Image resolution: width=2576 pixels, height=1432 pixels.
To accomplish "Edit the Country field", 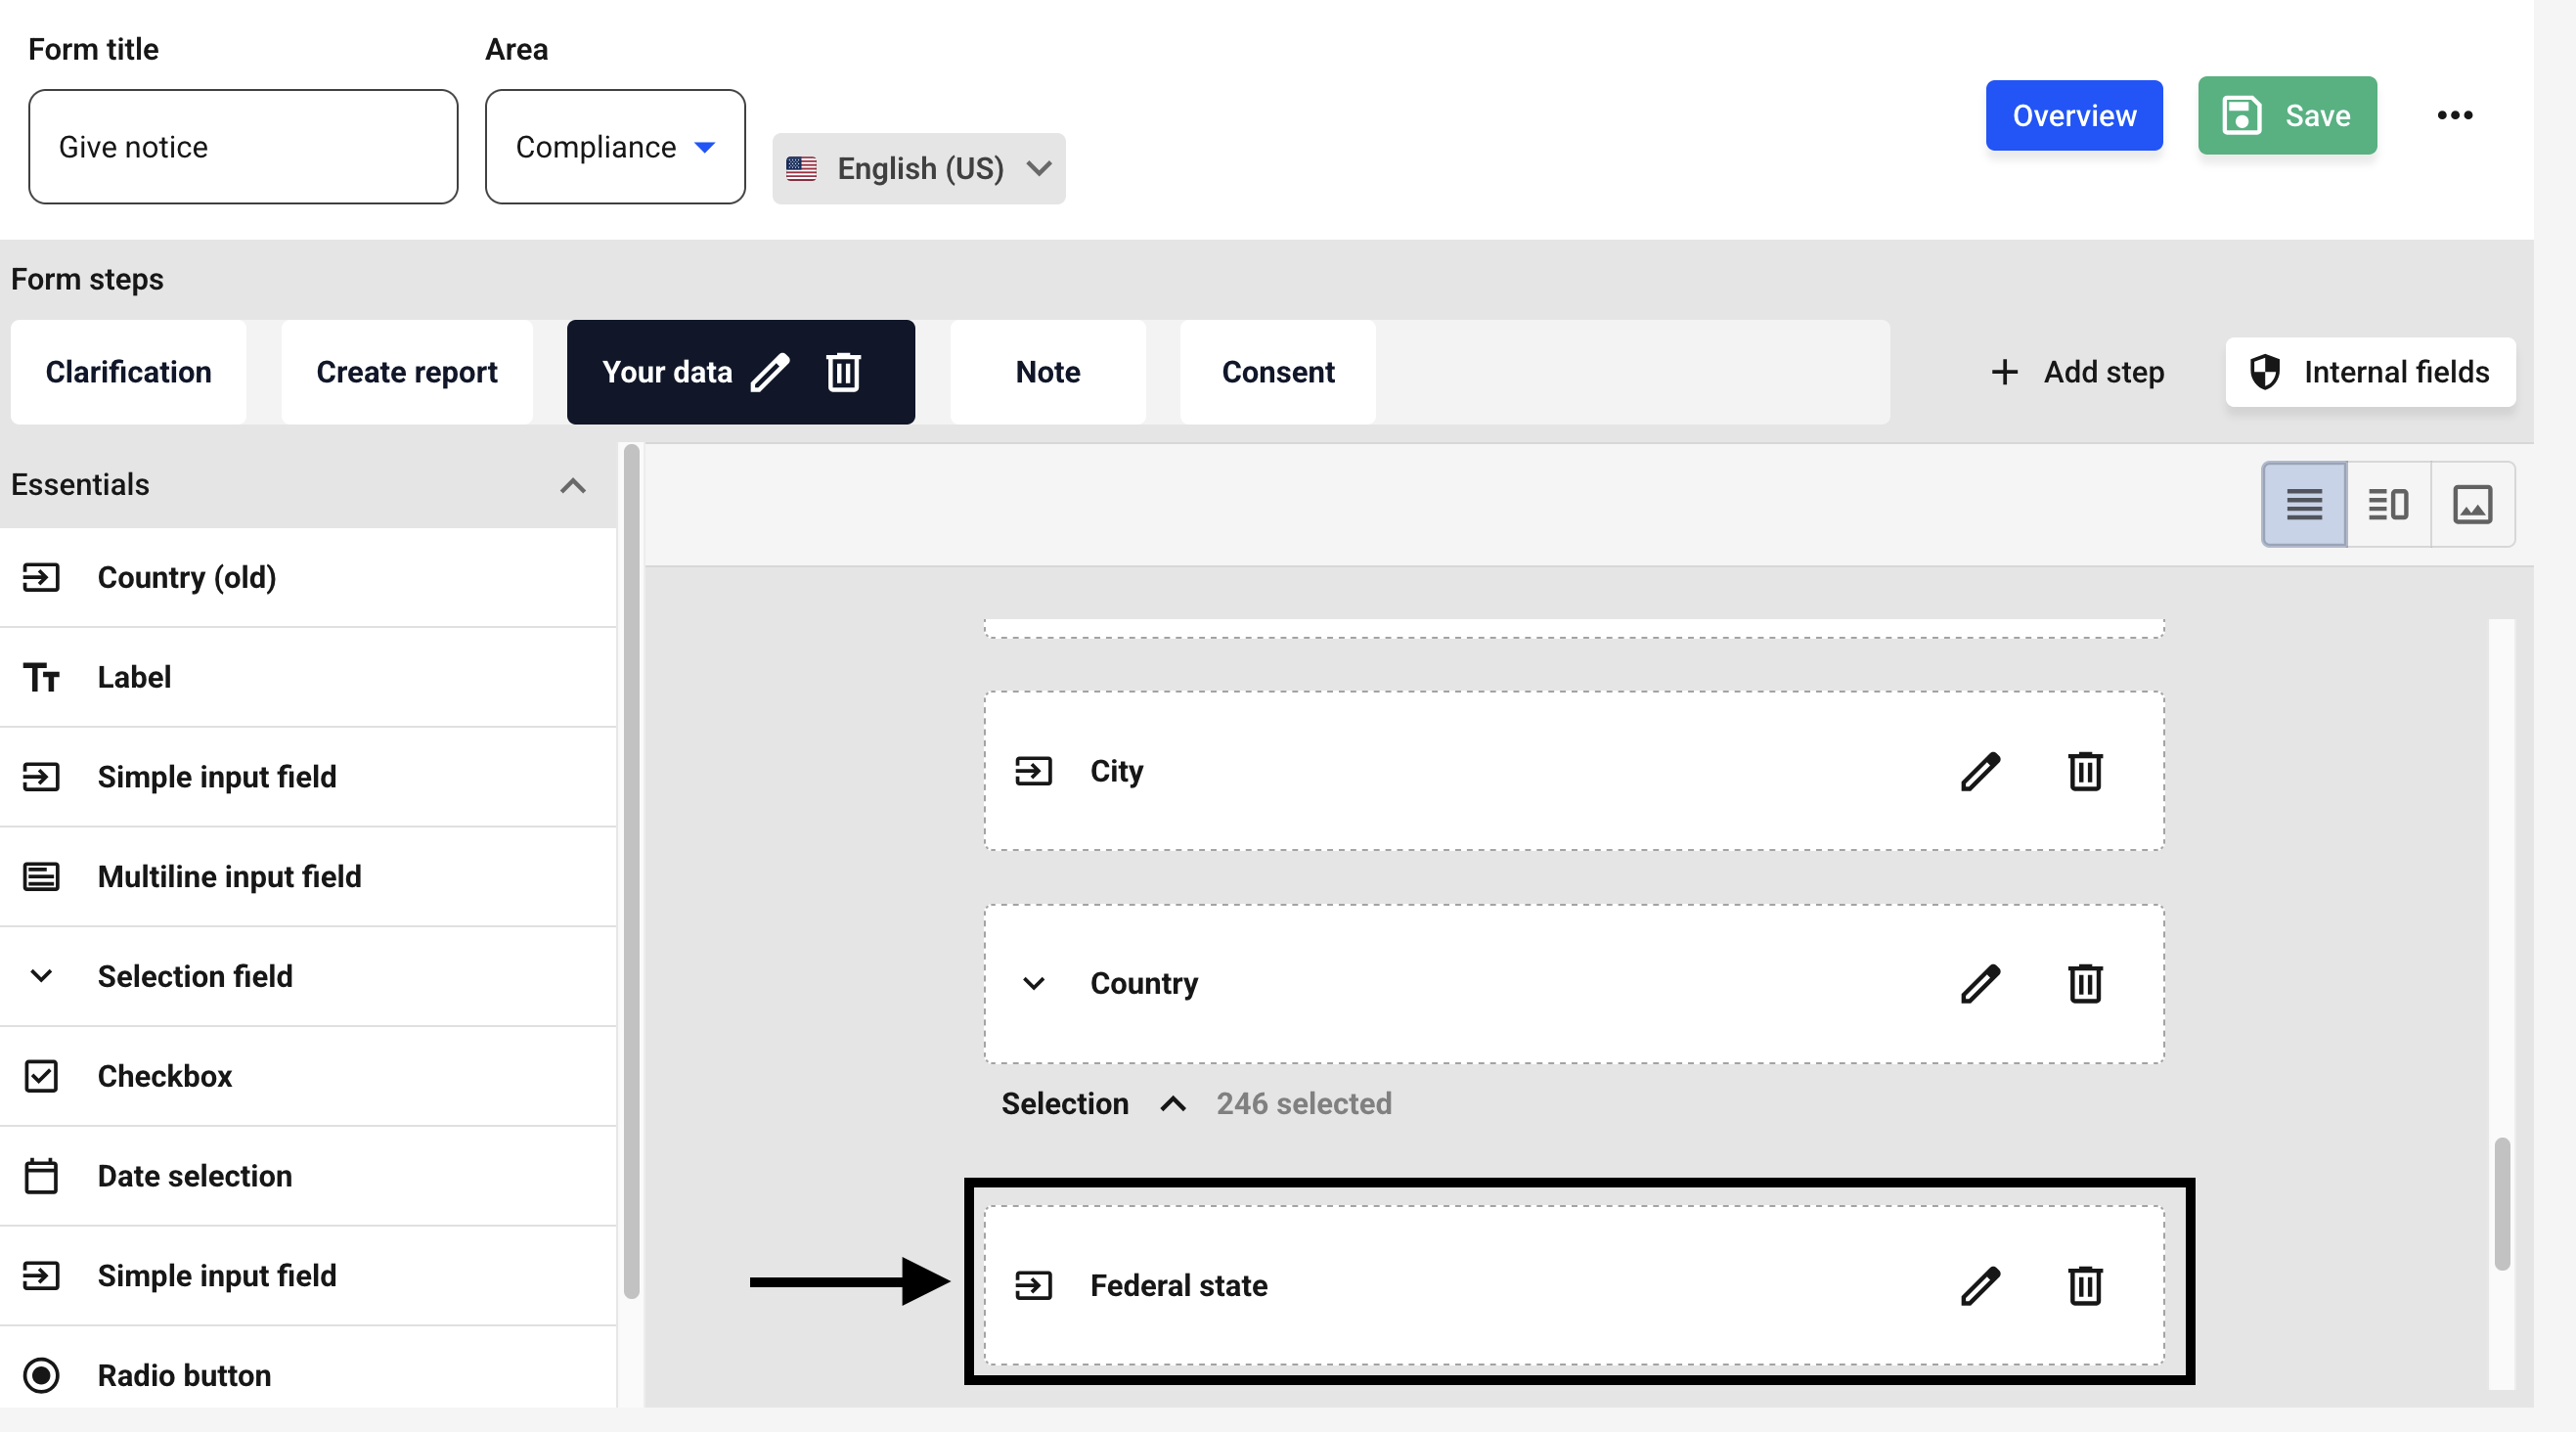I will tap(1980, 983).
